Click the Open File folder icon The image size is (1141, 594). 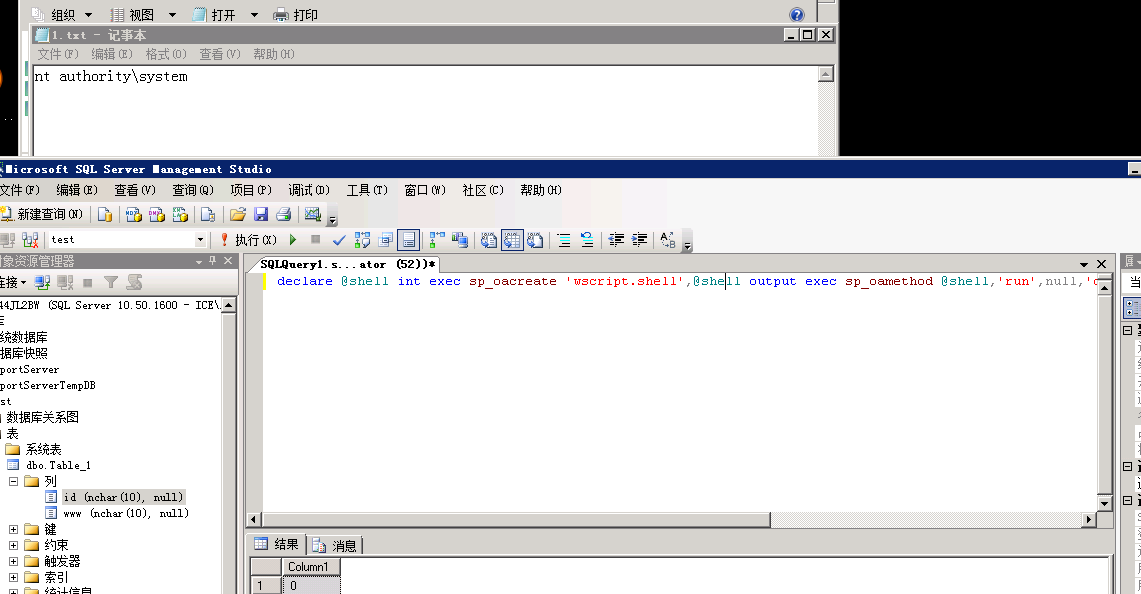click(x=237, y=214)
